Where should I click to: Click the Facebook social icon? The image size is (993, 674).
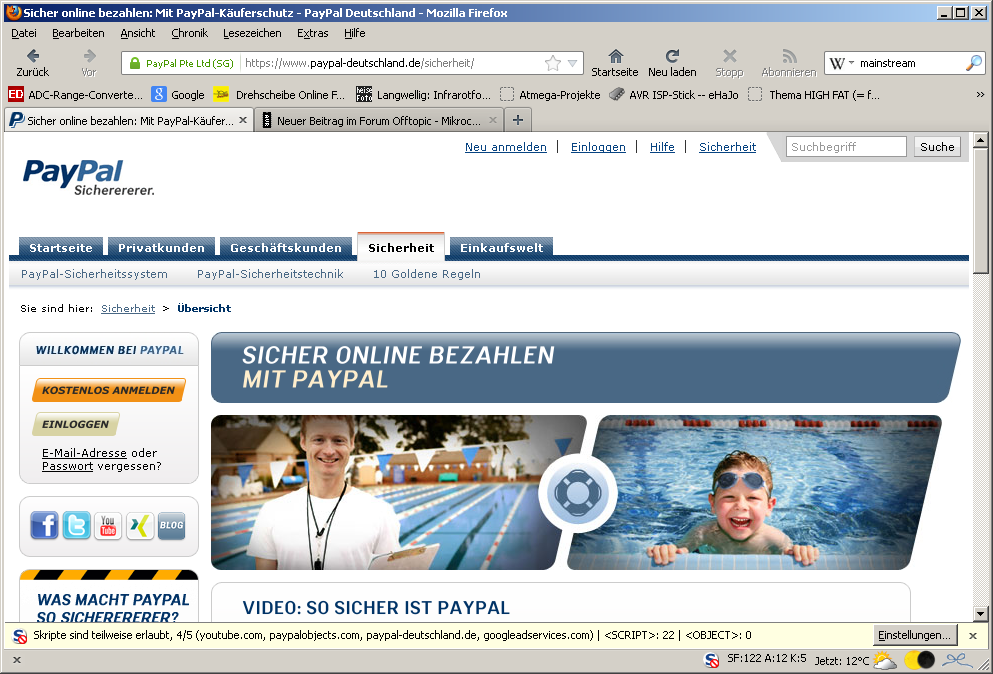click(44, 525)
